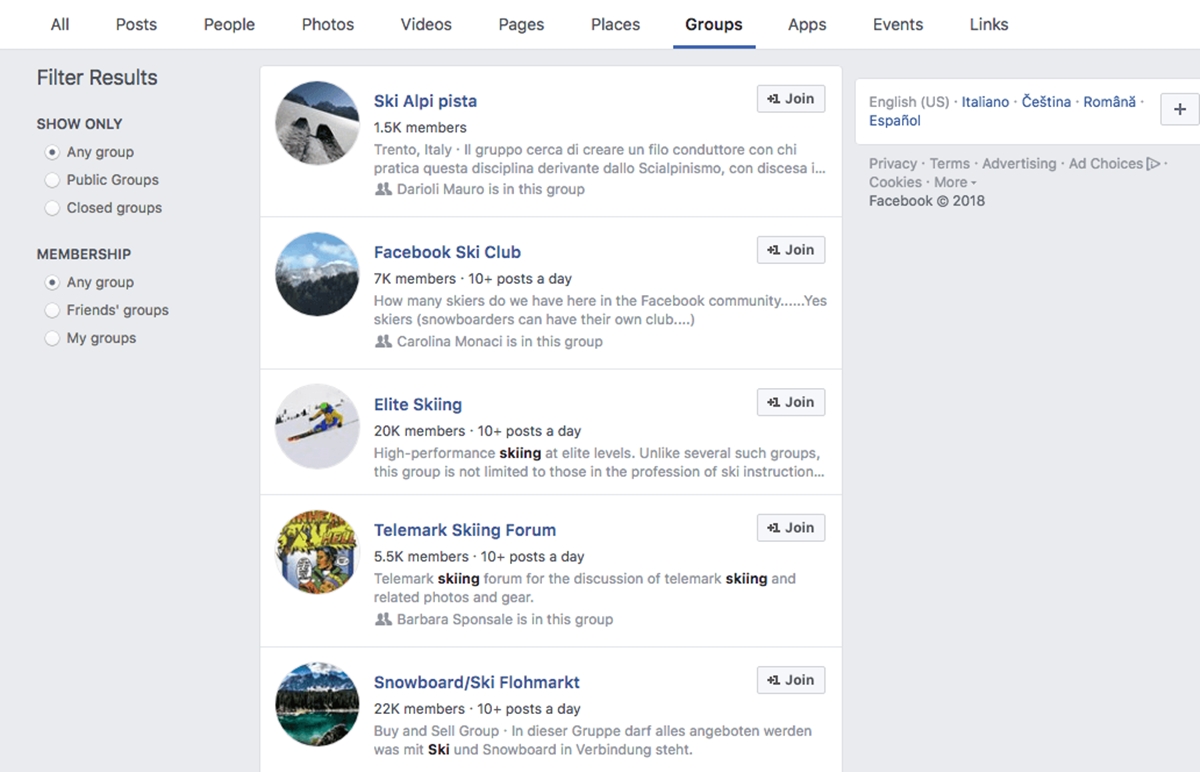Open the Facebook Ski Club group title
This screenshot has width=1200, height=772.
tap(447, 252)
